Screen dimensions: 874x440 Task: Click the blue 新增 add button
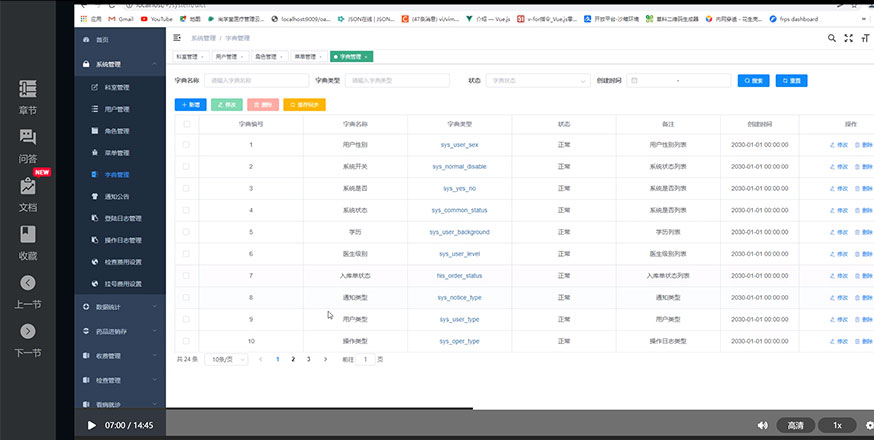coord(191,104)
